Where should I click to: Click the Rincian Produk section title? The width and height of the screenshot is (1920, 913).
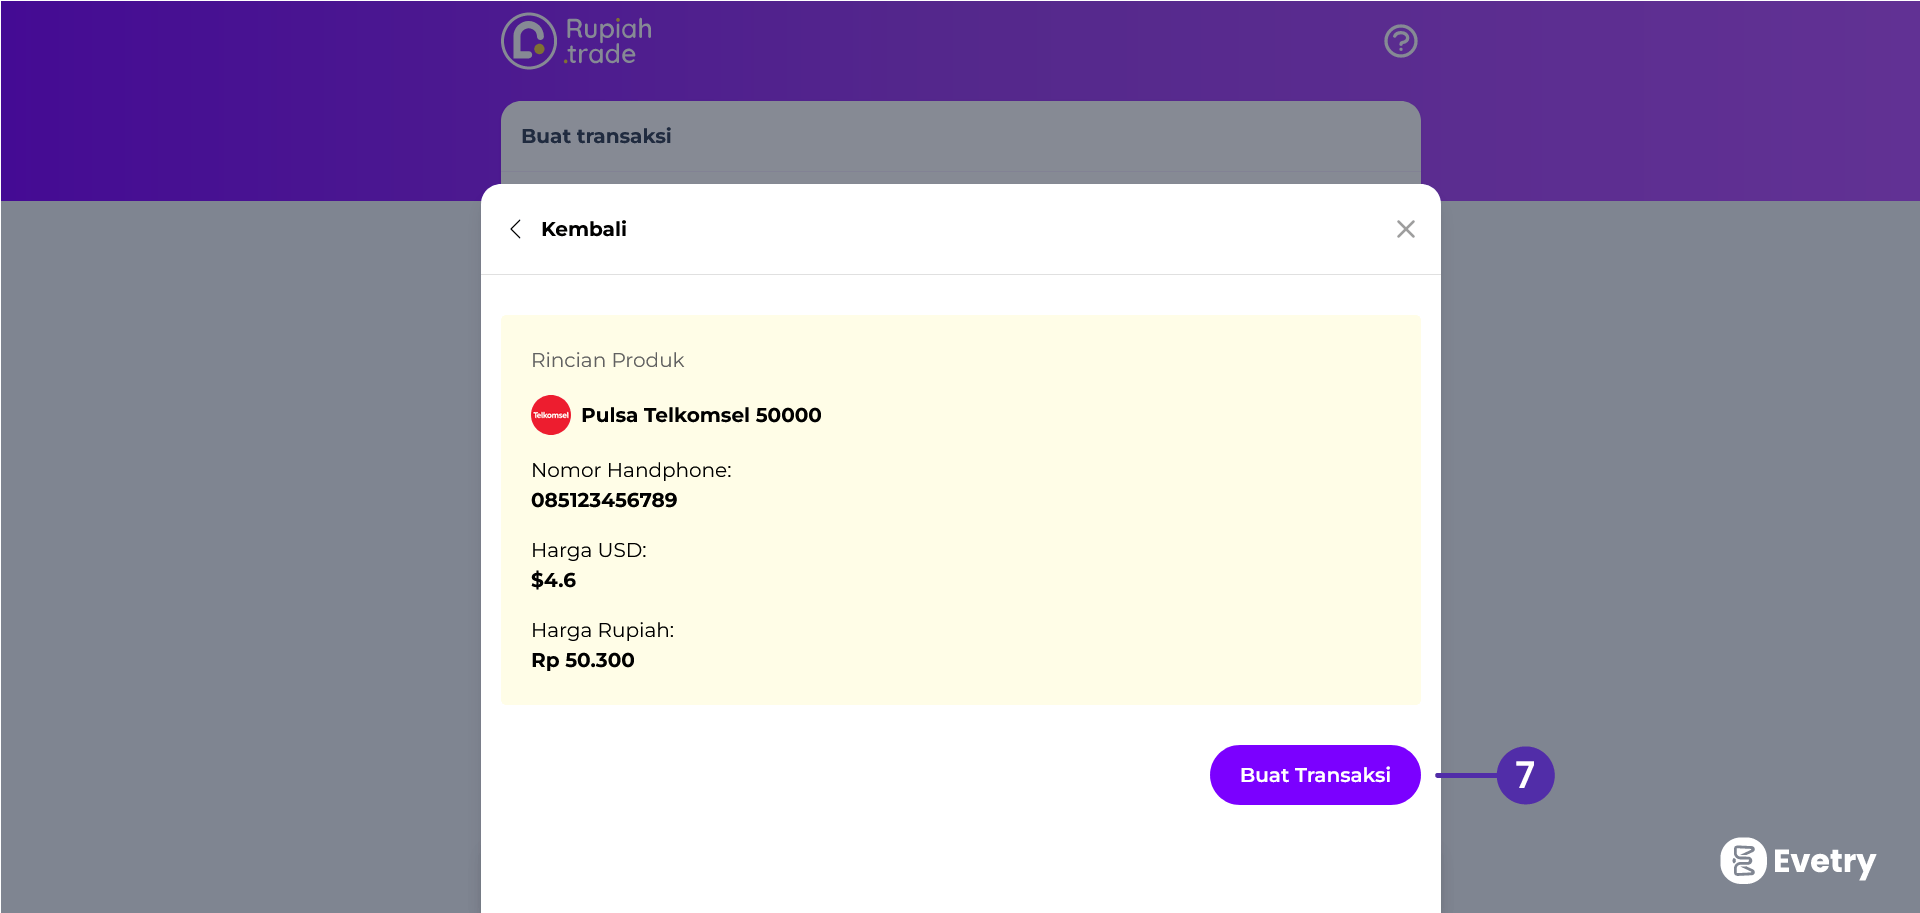[607, 360]
